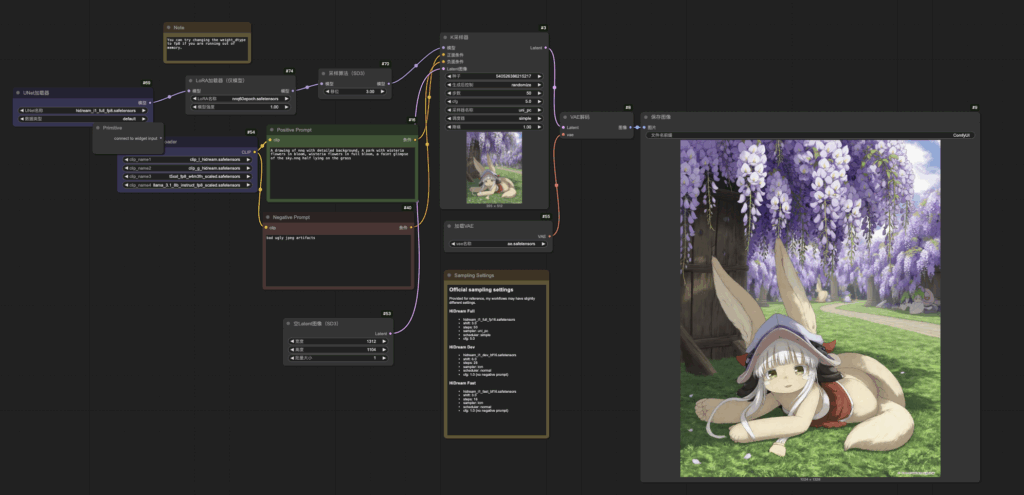Select the Sampling Settings node title

(474, 276)
